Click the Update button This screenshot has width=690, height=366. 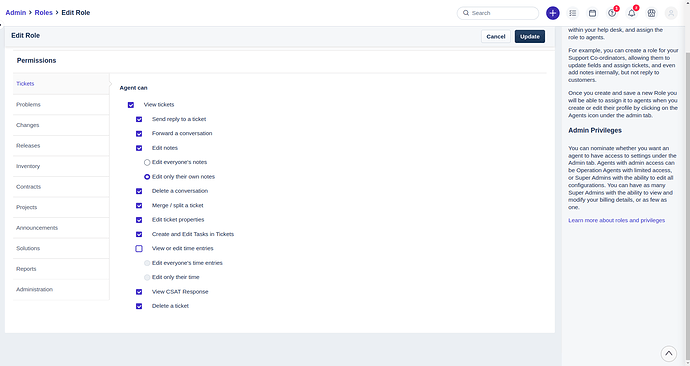pos(530,37)
